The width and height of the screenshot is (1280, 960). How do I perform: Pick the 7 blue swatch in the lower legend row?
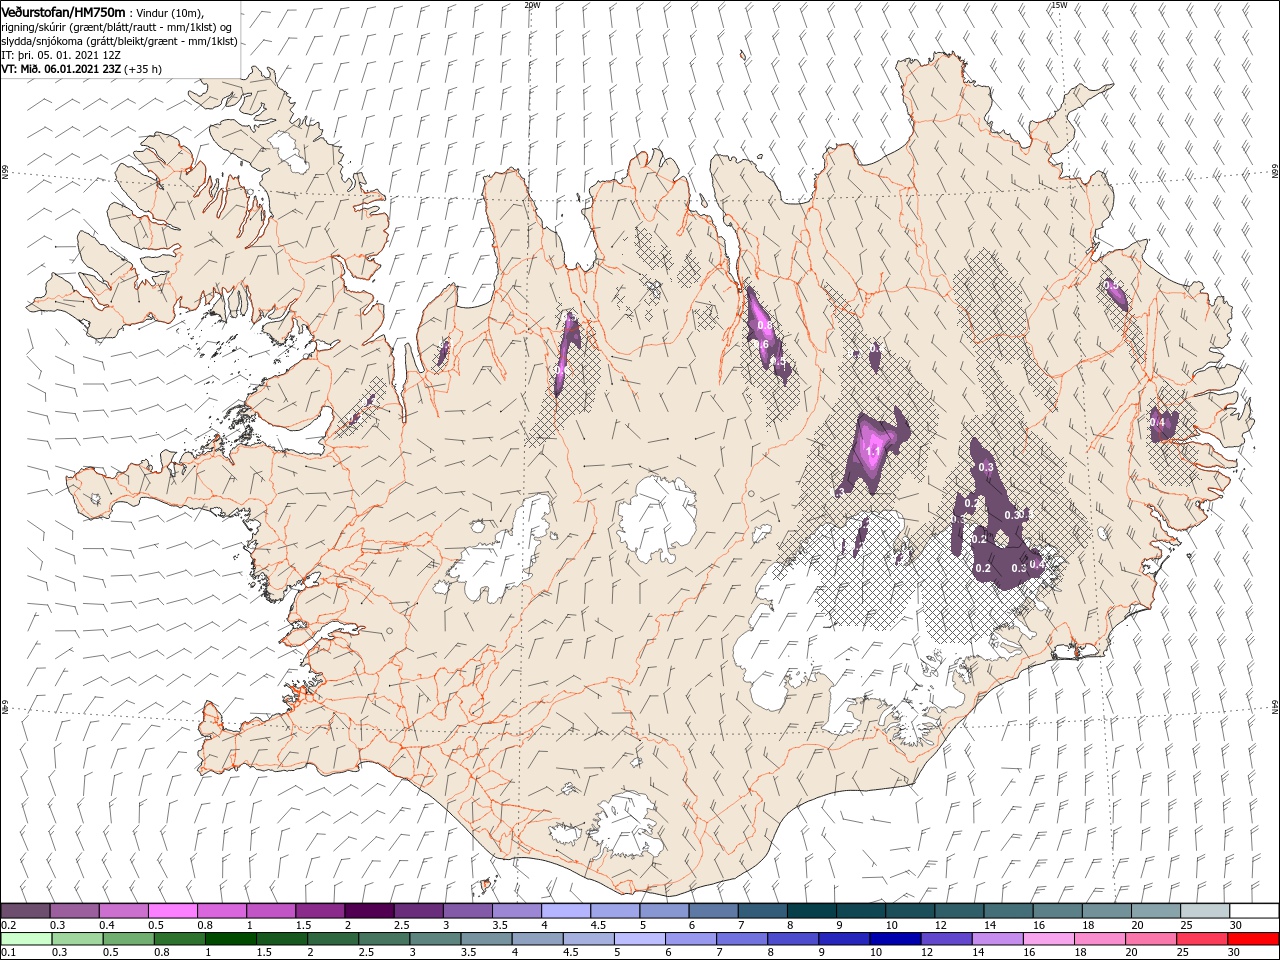[x=741, y=938]
